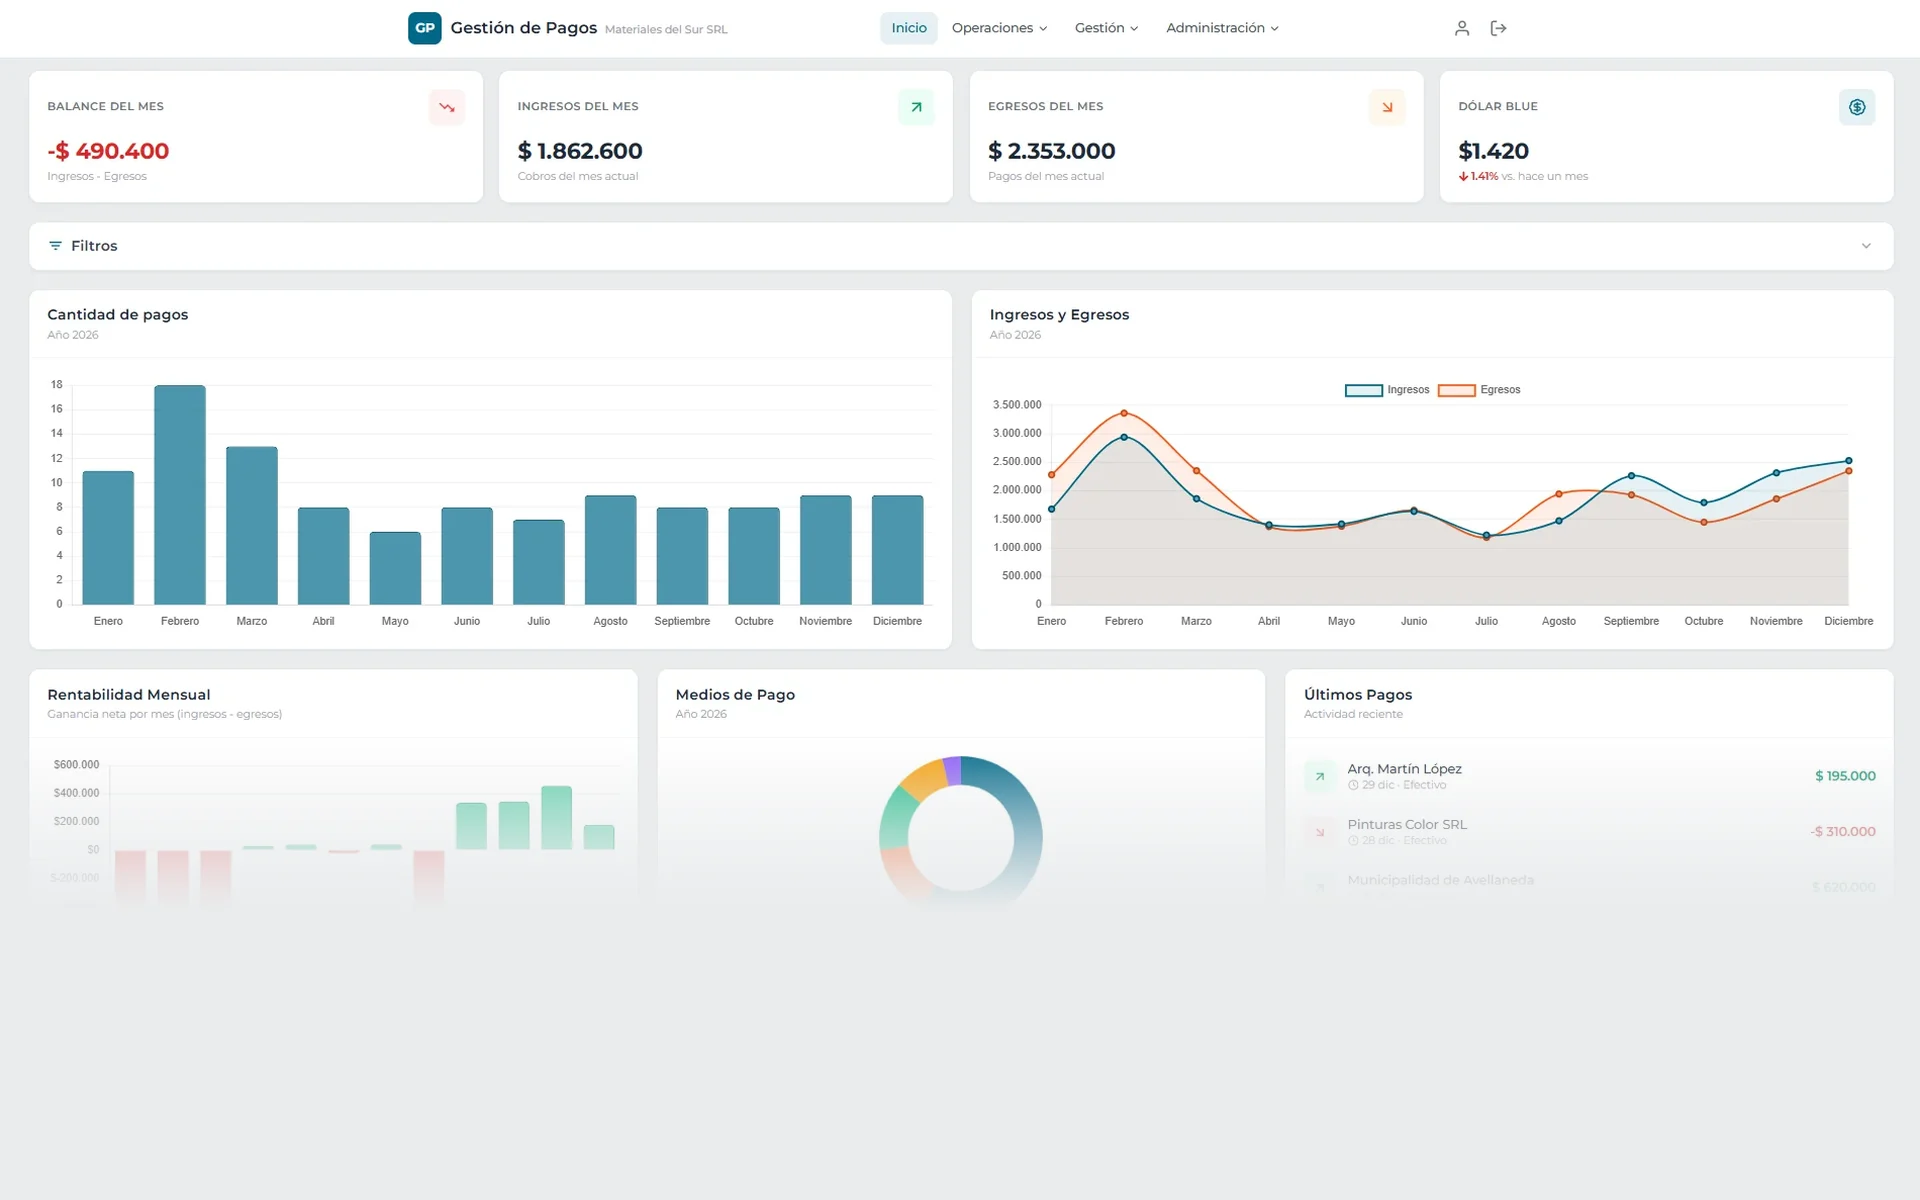Click the -$ 310.000 payment amount
The width and height of the screenshot is (1920, 1200).
(1842, 832)
